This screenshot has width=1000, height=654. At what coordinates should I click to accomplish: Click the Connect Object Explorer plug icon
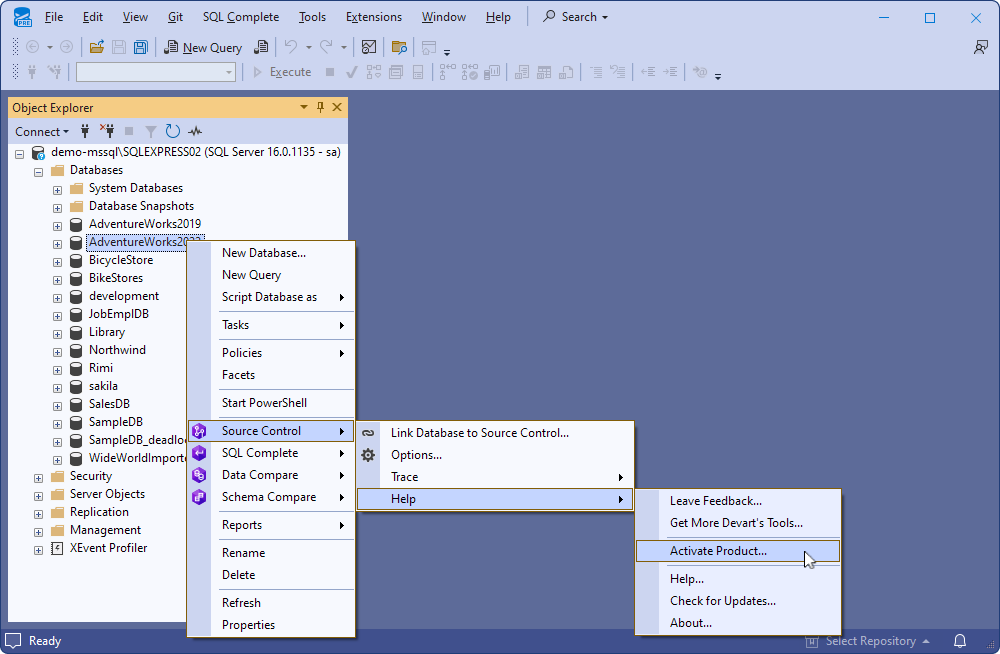(85, 131)
